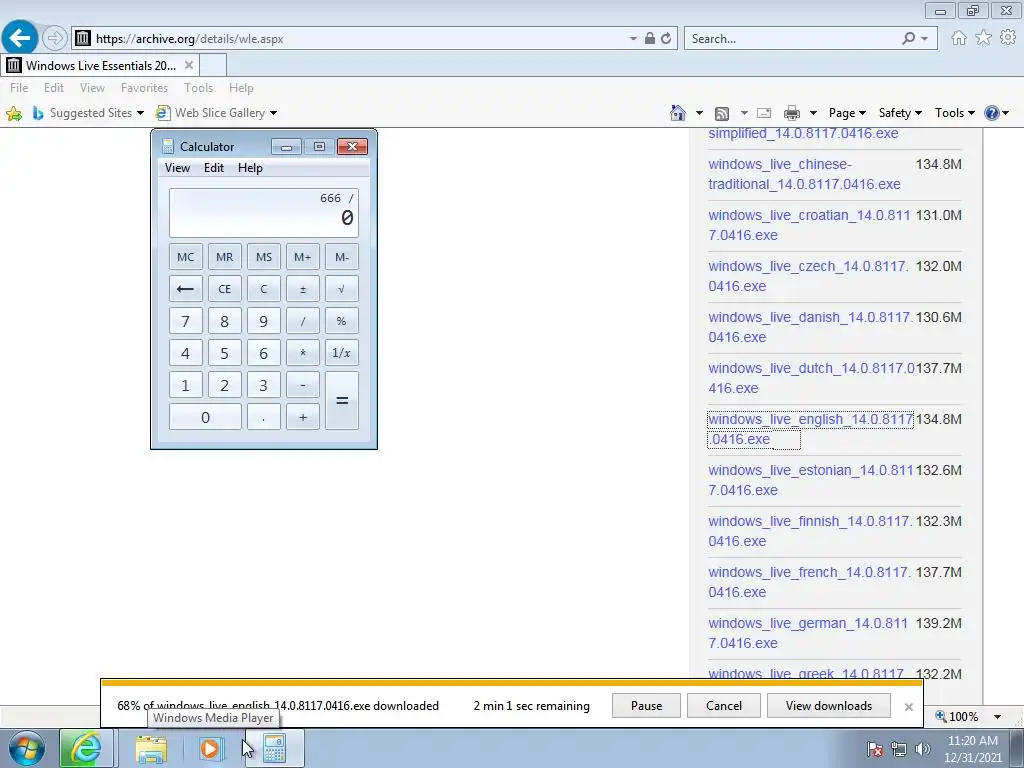
Task: Refresh the page using the reload icon
Action: 665,39
